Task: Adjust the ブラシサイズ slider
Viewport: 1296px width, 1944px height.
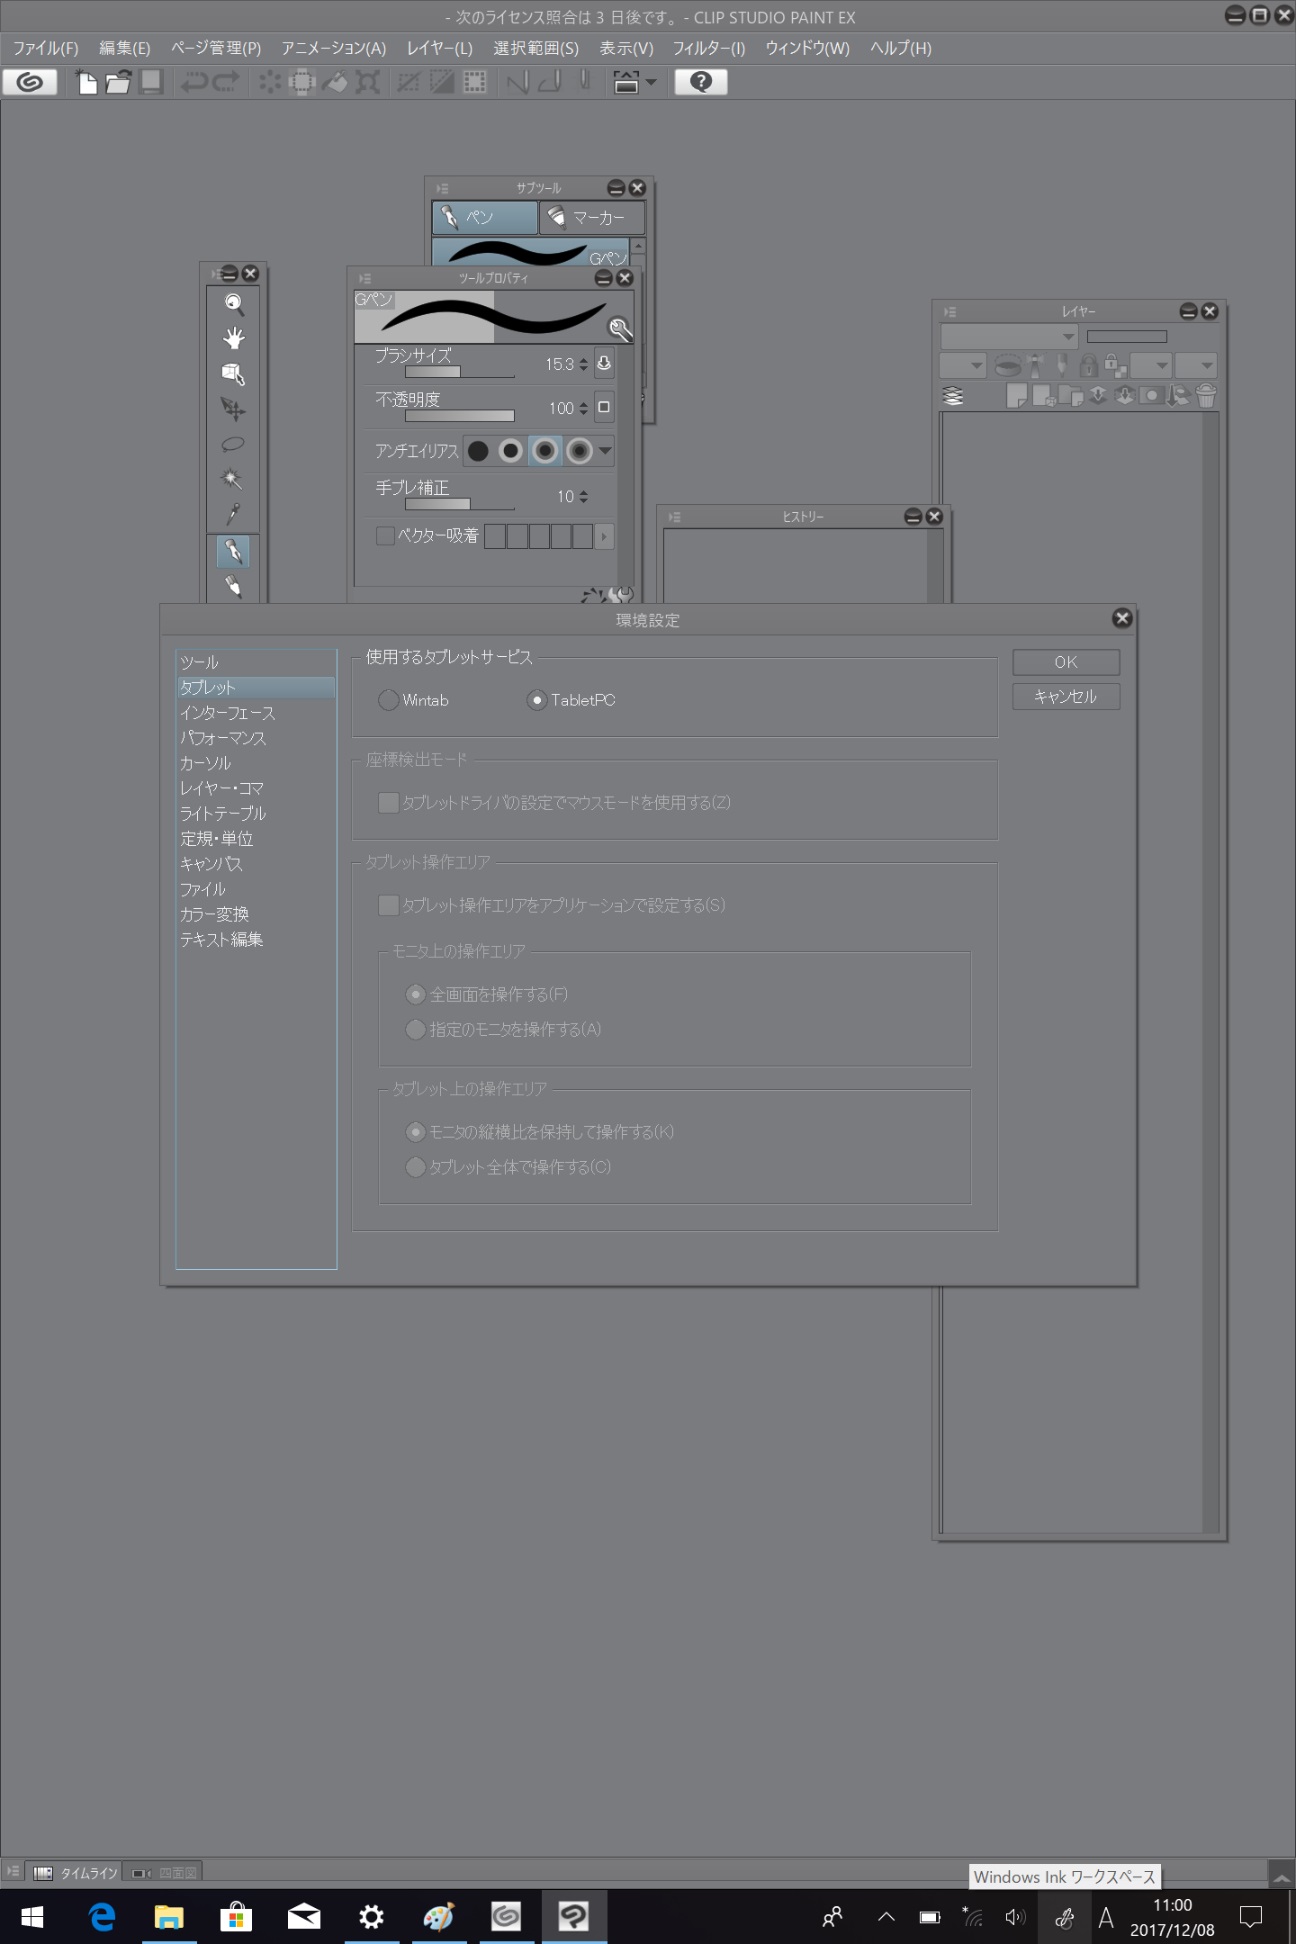Action: [x=459, y=372]
